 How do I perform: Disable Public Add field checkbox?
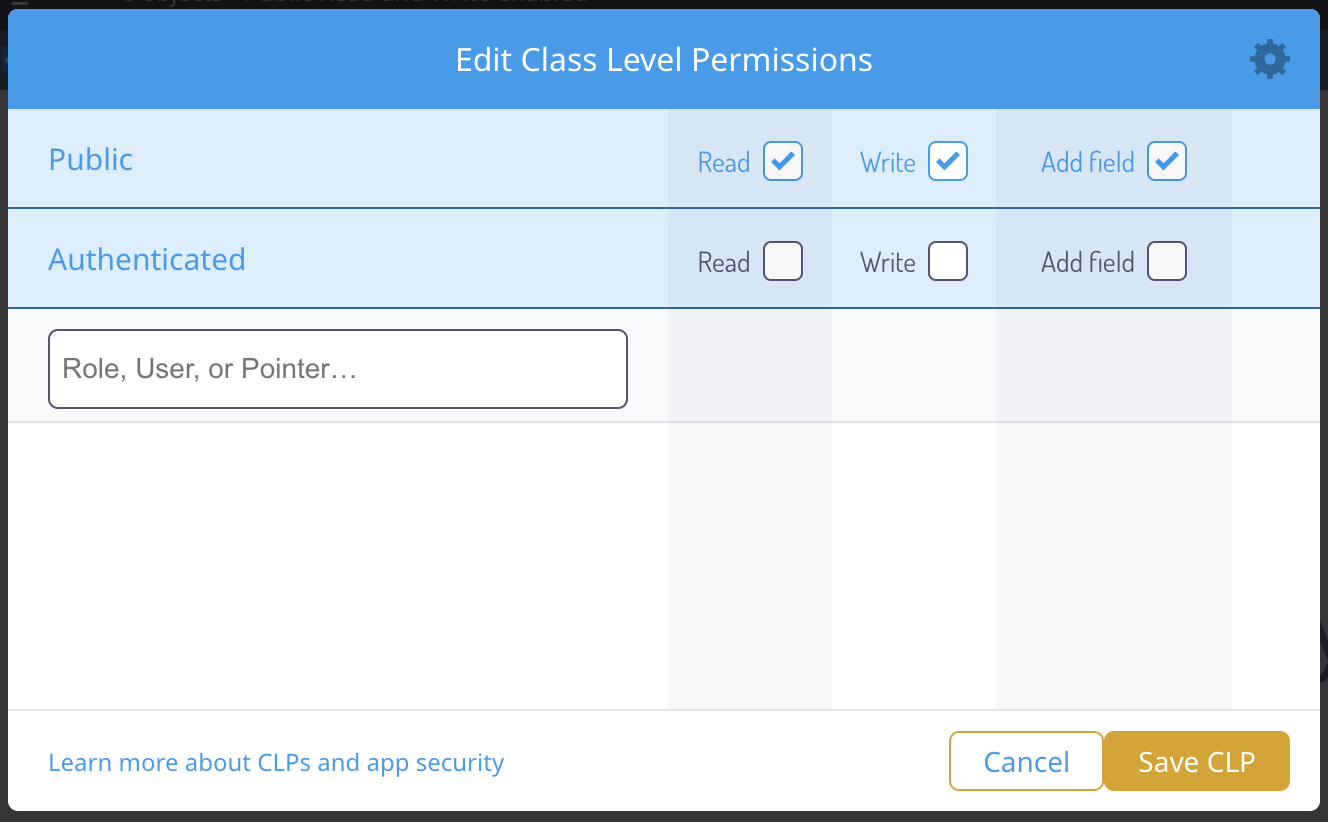click(1166, 161)
